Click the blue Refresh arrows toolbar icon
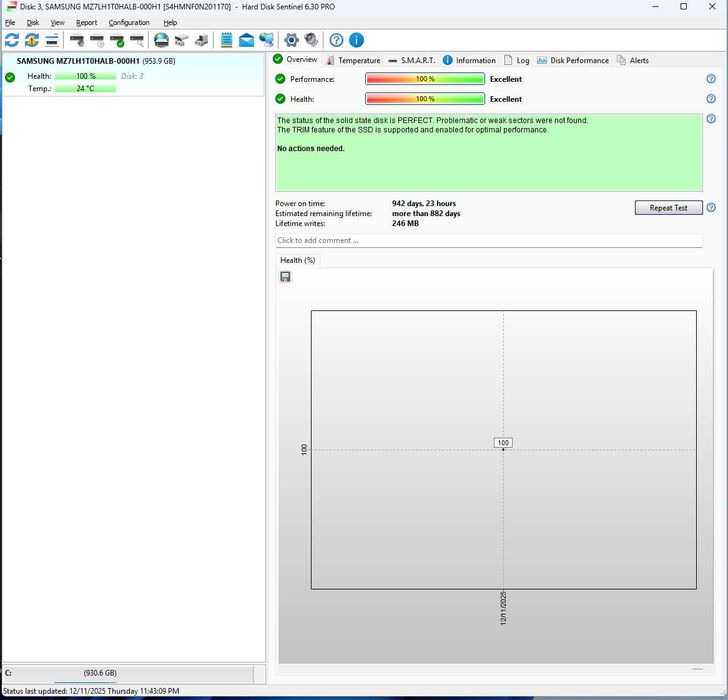This screenshot has width=728, height=700. (12, 40)
